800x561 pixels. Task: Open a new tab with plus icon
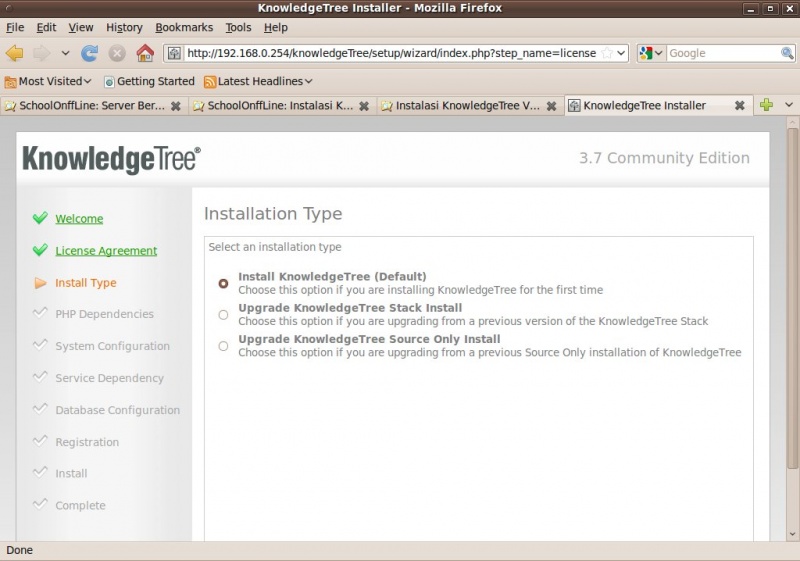(x=766, y=105)
